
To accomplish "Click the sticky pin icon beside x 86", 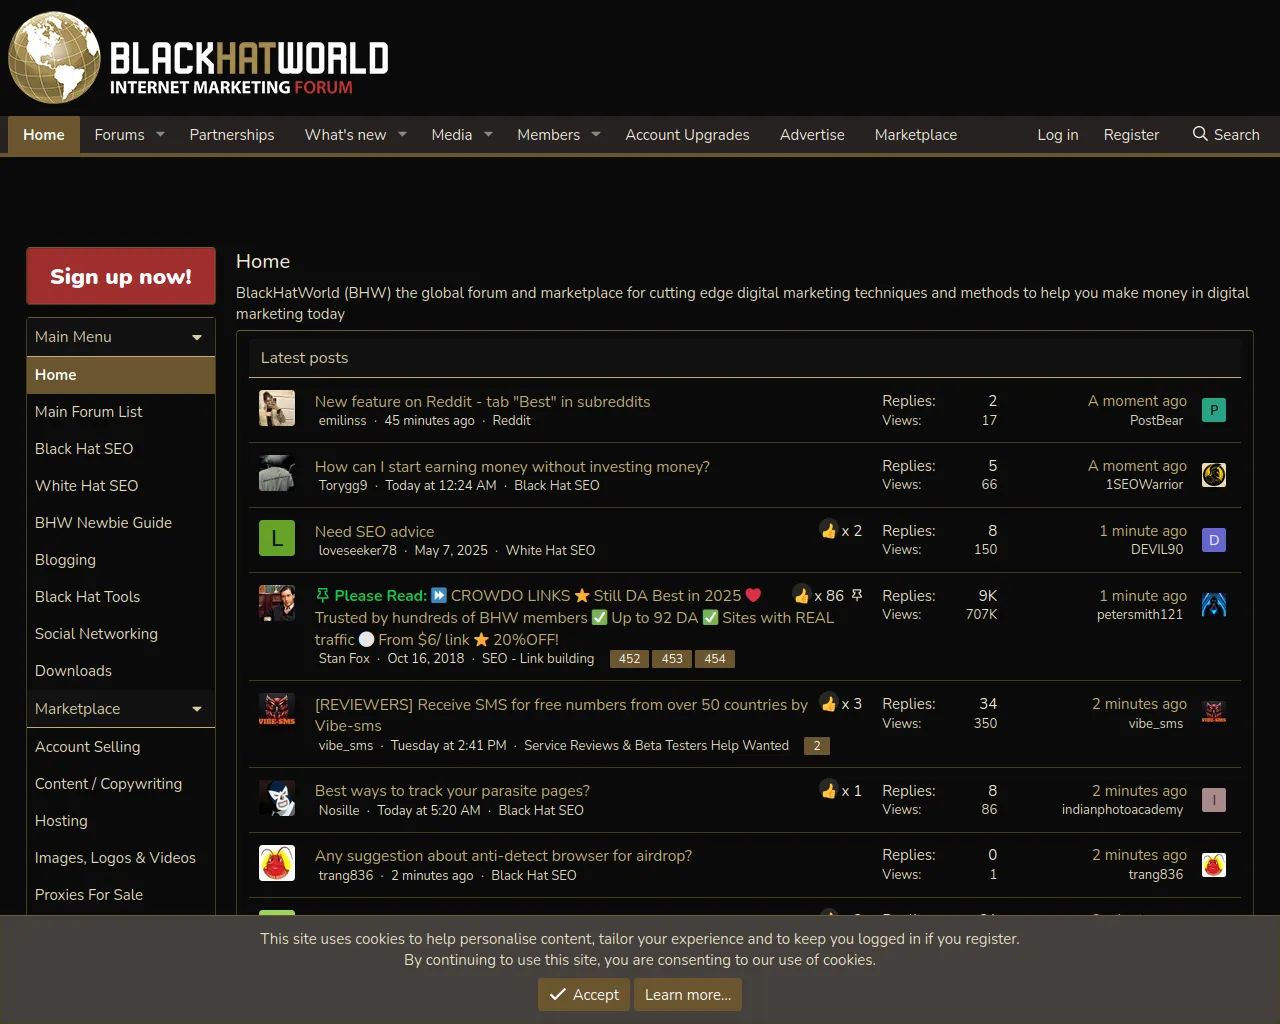I will 857,595.
